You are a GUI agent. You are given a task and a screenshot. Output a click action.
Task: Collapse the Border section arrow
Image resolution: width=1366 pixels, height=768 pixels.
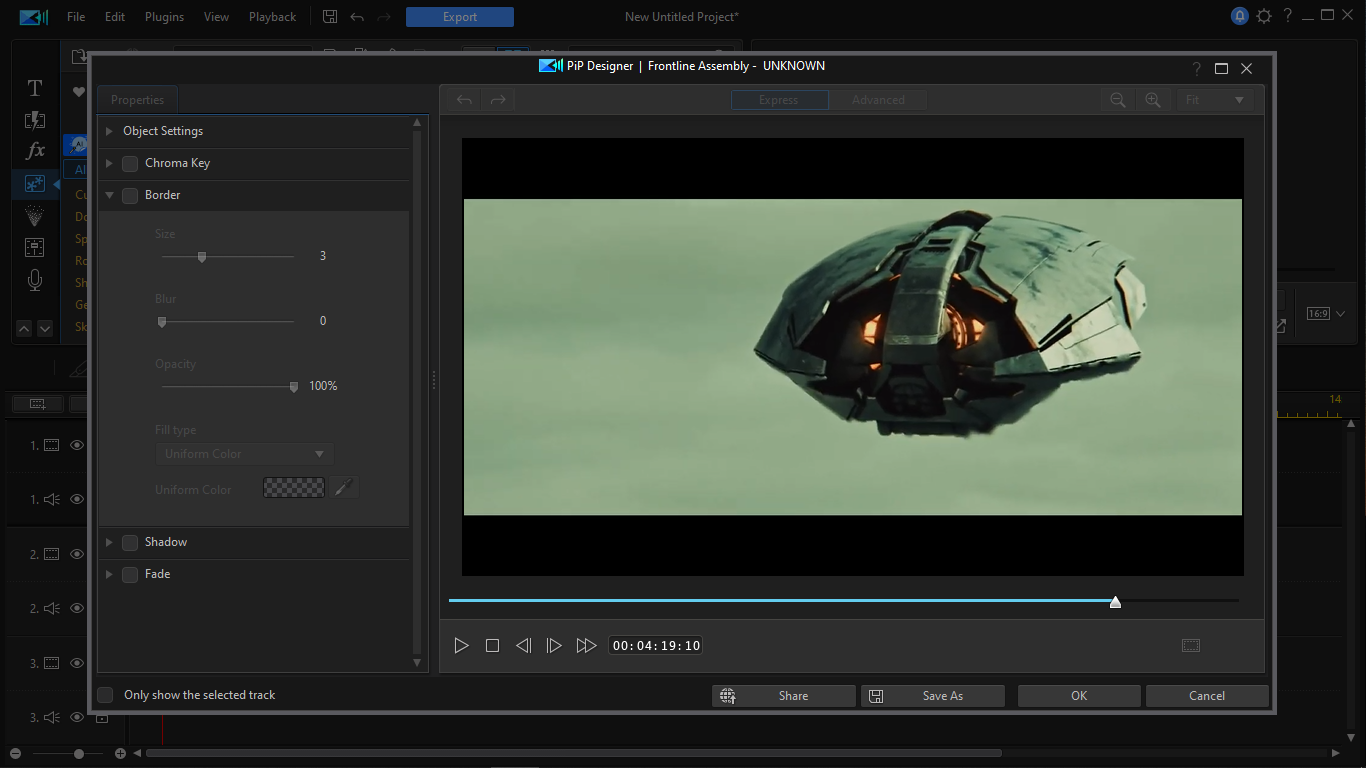(109, 195)
